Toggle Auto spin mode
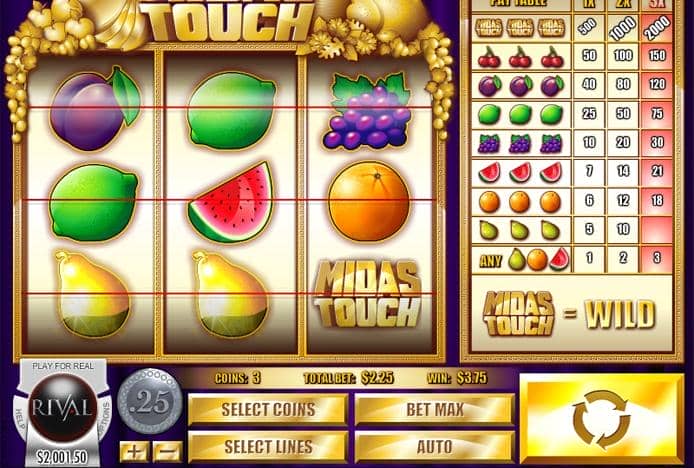This screenshot has width=694, height=468. pyautogui.click(x=435, y=447)
